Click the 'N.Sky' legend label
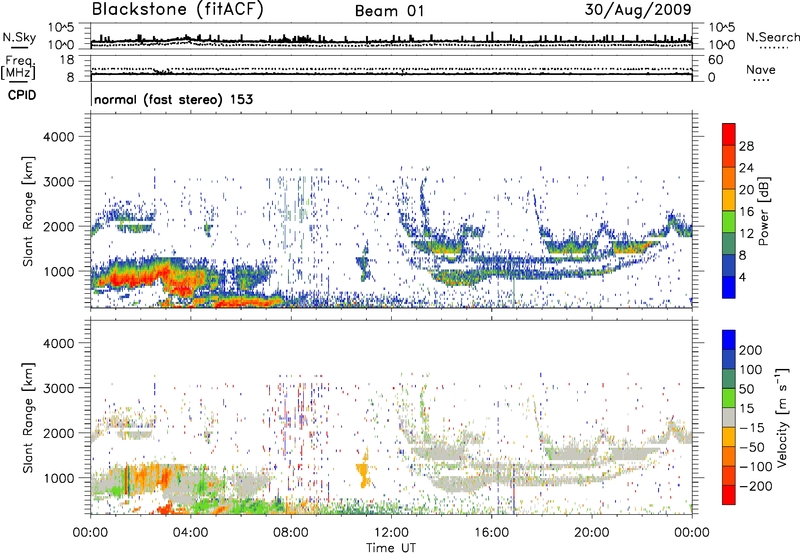800x554 pixels. coord(19,37)
